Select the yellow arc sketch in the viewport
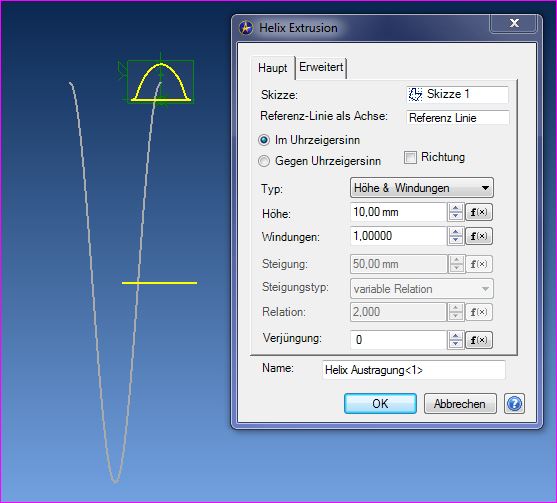Viewport: 557px width, 503px height. [x=161, y=82]
